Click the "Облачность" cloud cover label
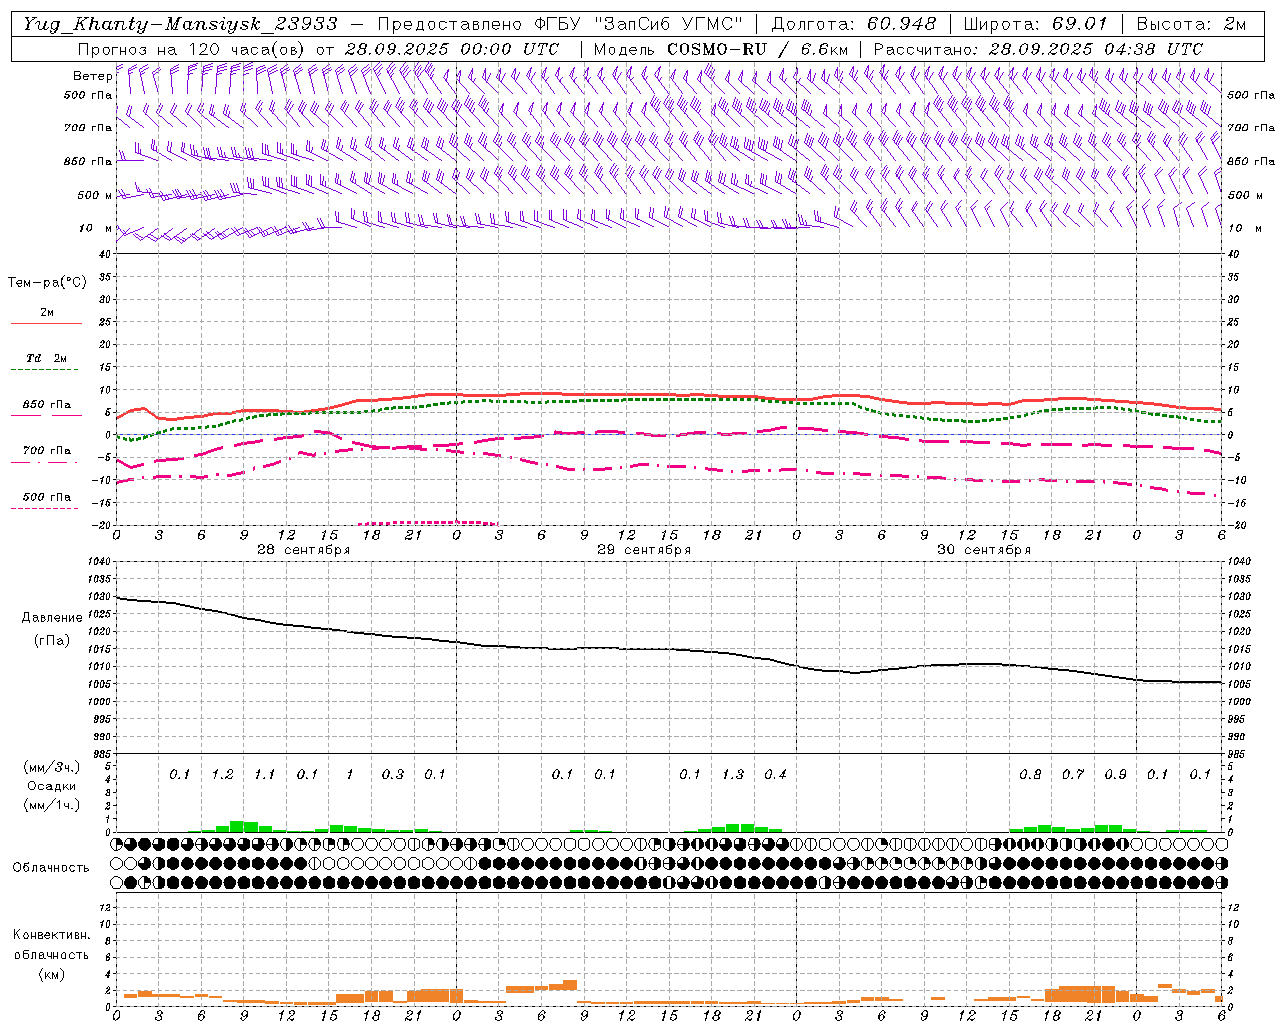 51,868
